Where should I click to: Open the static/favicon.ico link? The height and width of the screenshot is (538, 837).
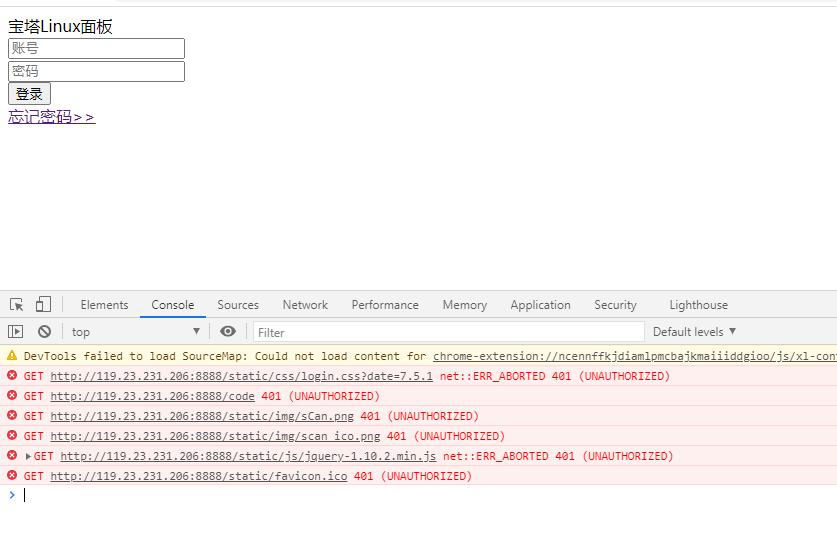point(199,476)
